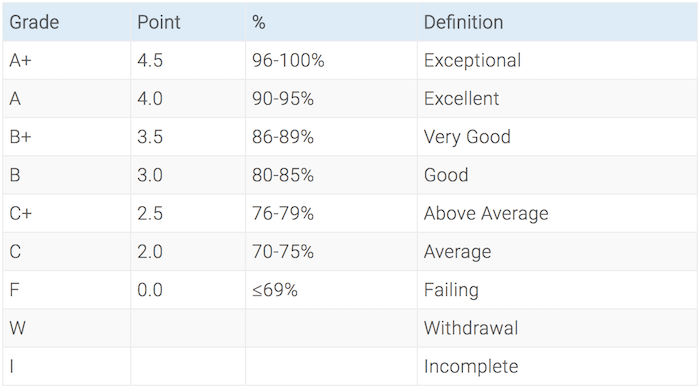
Task: Select the Excellent definition text
Action: (x=461, y=99)
